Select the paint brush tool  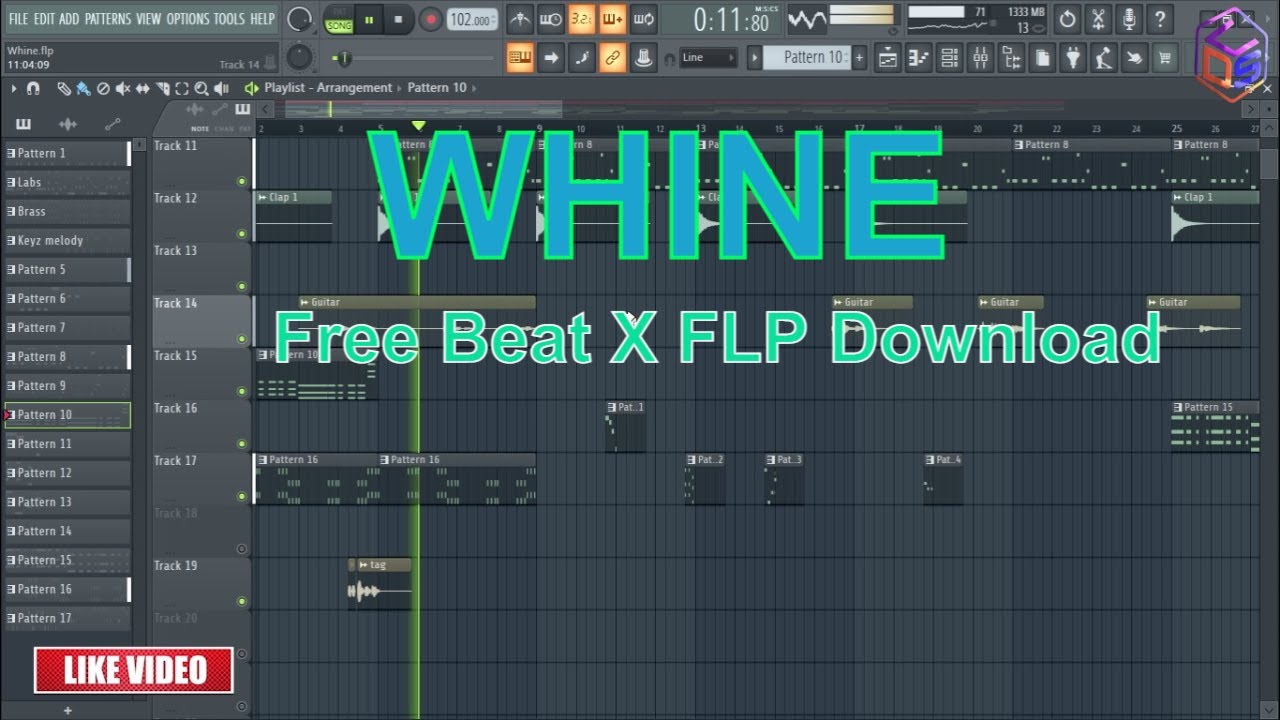pyautogui.click(x=83, y=88)
